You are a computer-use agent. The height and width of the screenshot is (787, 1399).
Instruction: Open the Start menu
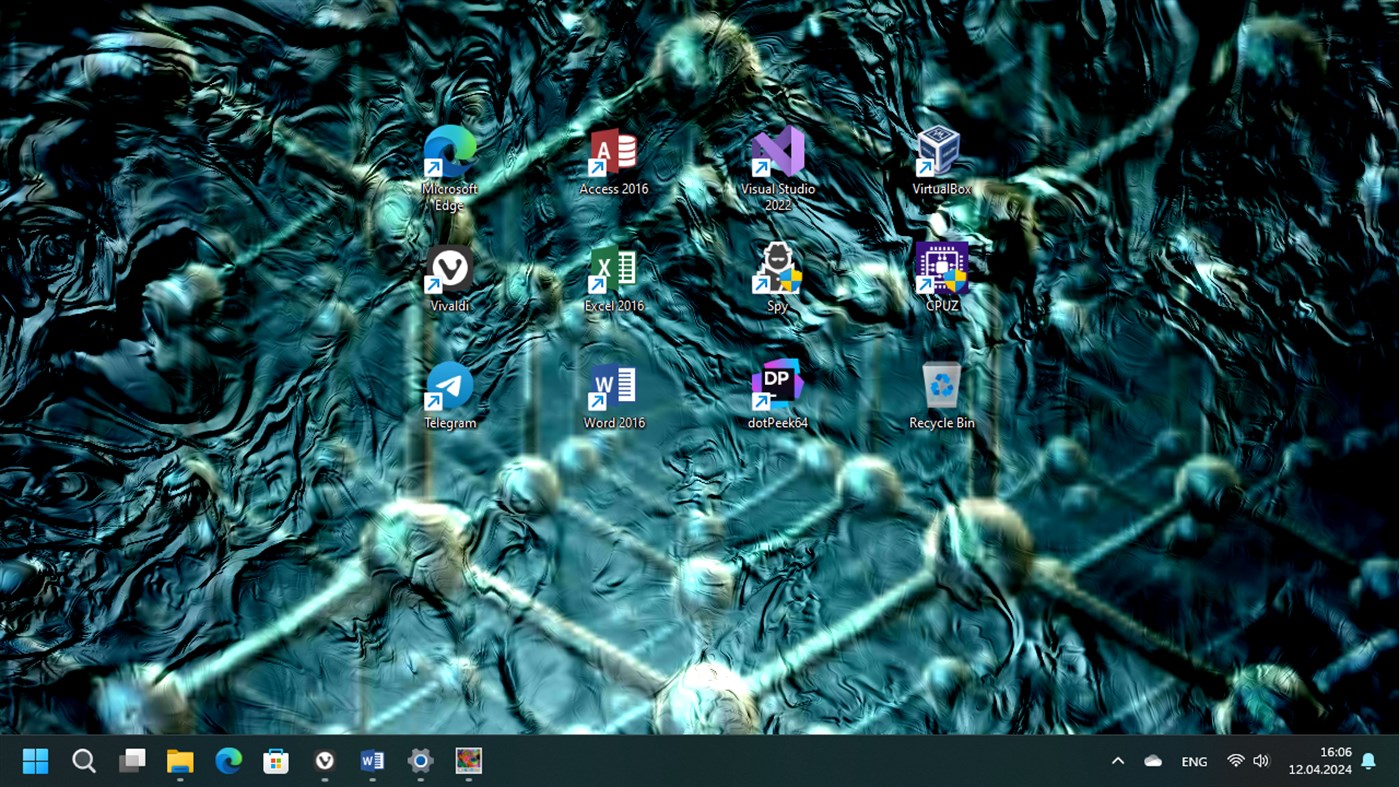click(35, 761)
